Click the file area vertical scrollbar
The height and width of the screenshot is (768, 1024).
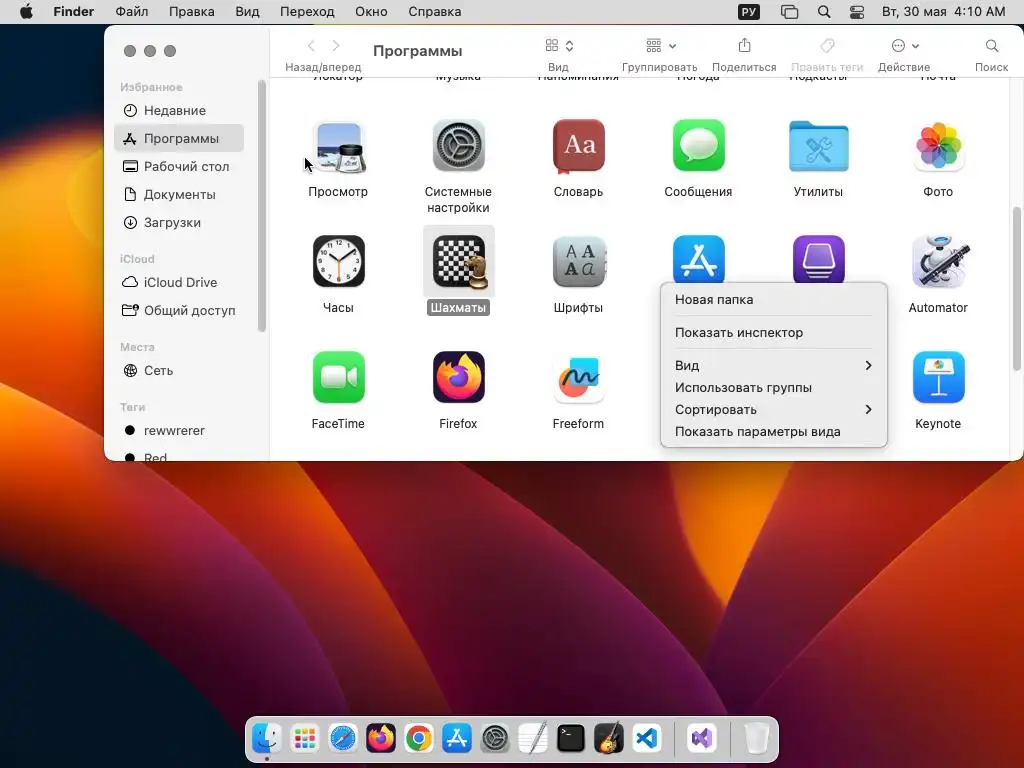1016,289
